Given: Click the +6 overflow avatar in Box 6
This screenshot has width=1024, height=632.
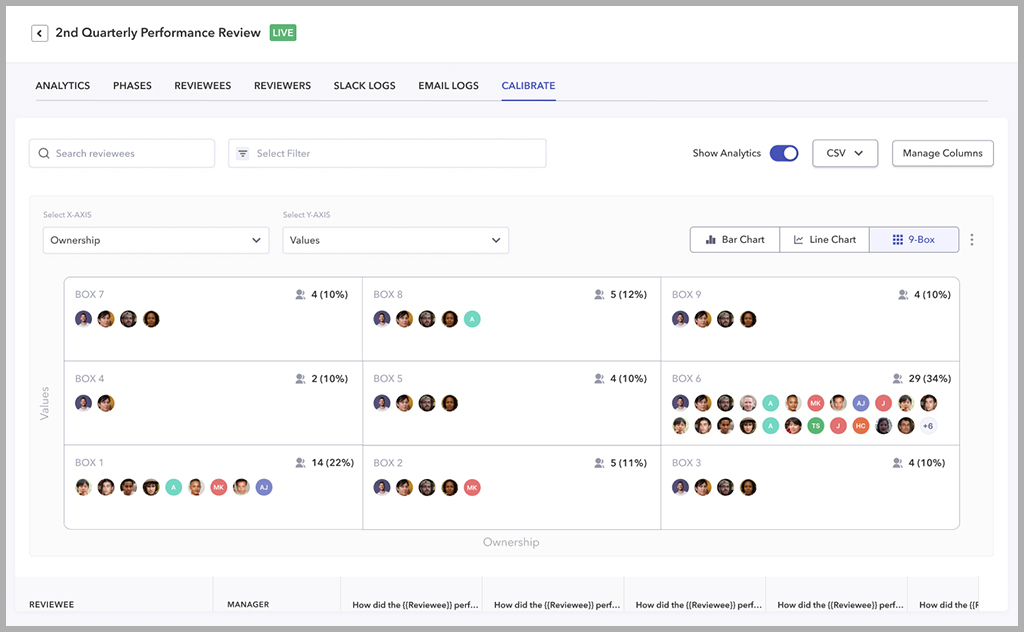Looking at the screenshot, I should pyautogui.click(x=928, y=426).
